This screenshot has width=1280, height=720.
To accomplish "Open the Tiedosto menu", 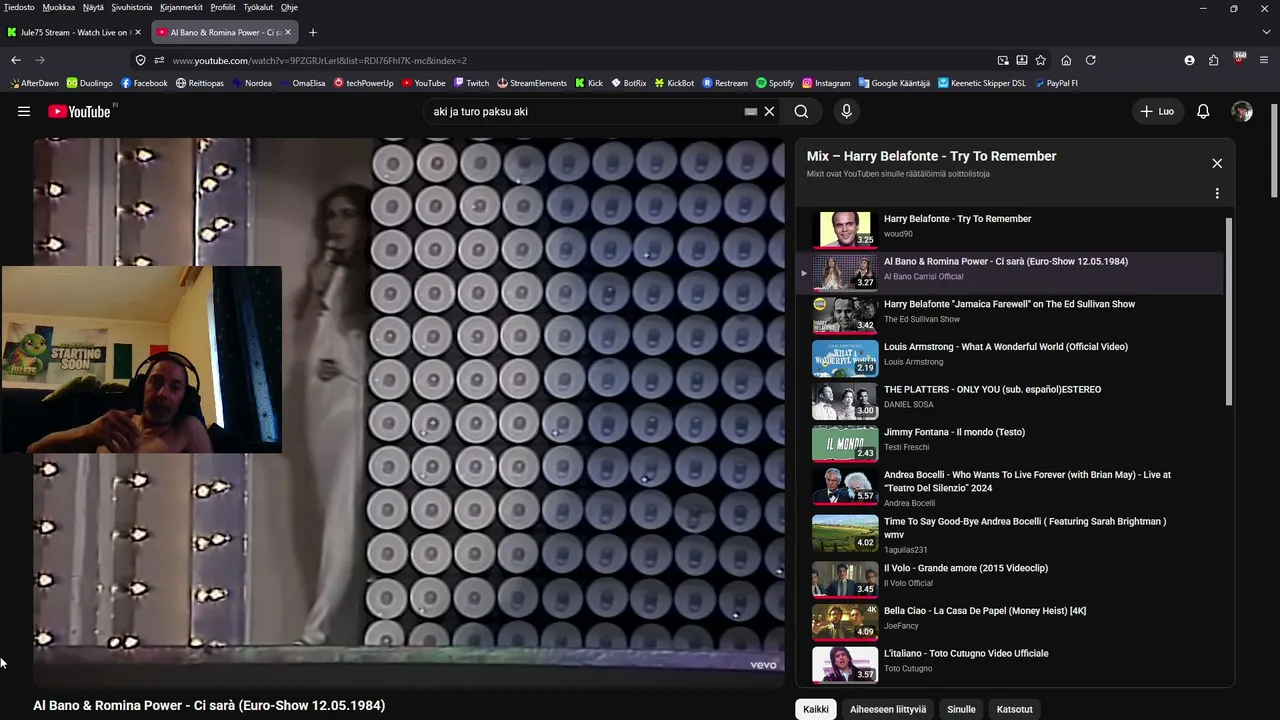I will [x=19, y=7].
